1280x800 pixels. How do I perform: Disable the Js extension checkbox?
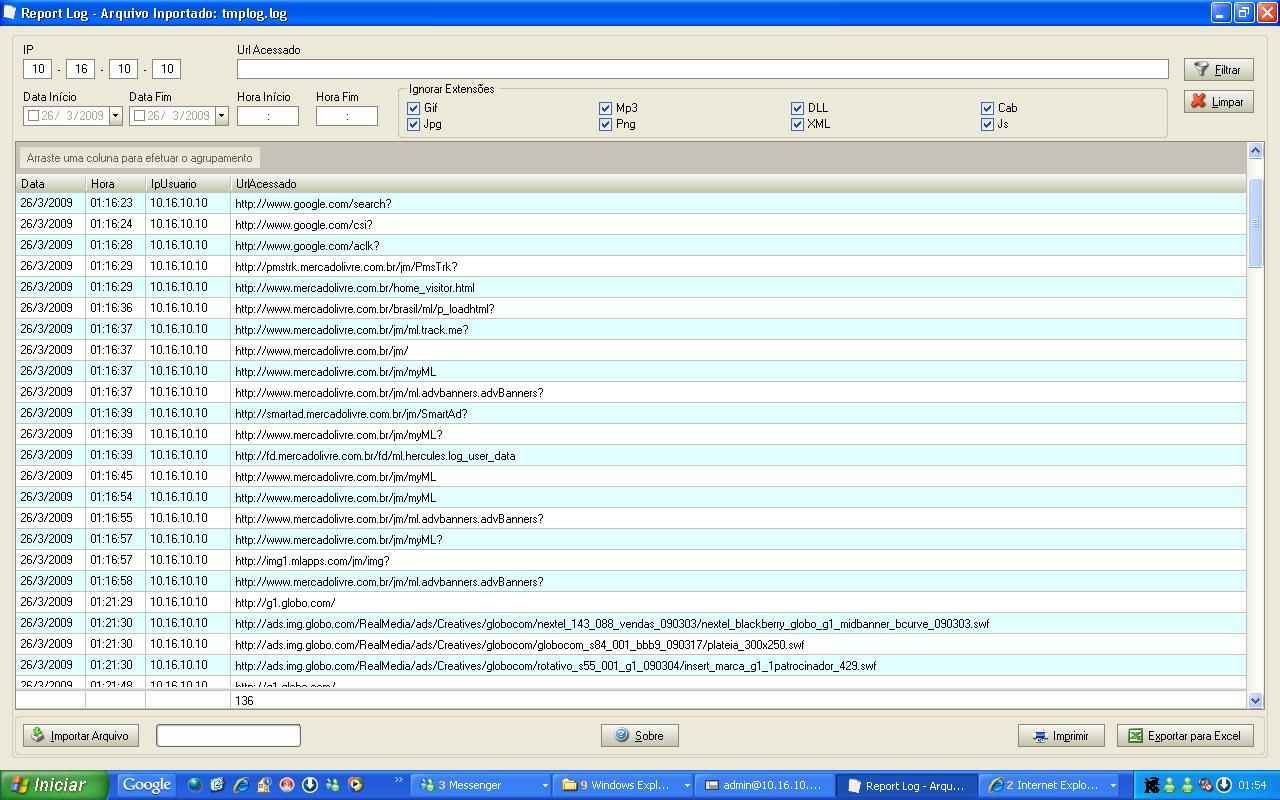point(987,124)
